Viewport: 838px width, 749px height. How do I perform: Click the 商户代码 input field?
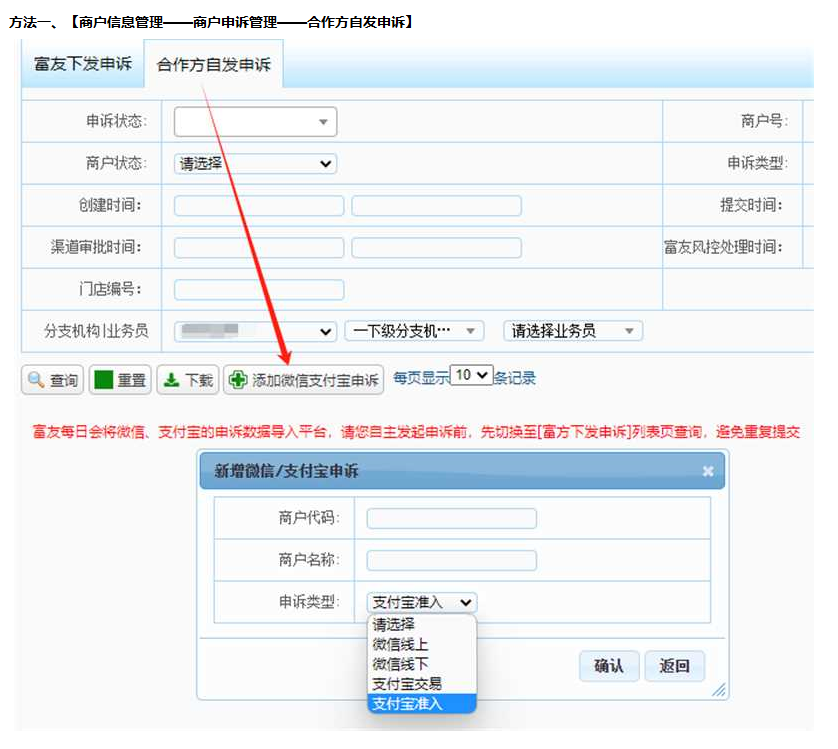pyautogui.click(x=451, y=518)
